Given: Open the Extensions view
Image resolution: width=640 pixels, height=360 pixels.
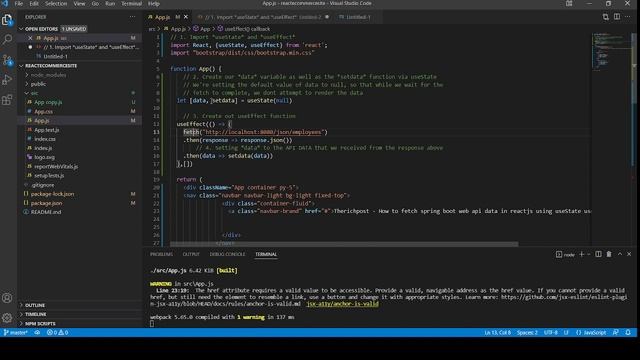Looking at the screenshot, I should [x=7, y=100].
